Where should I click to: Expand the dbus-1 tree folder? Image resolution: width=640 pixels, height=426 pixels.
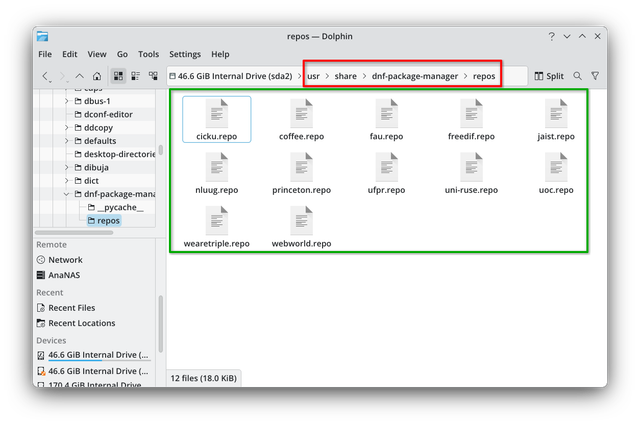pos(67,101)
